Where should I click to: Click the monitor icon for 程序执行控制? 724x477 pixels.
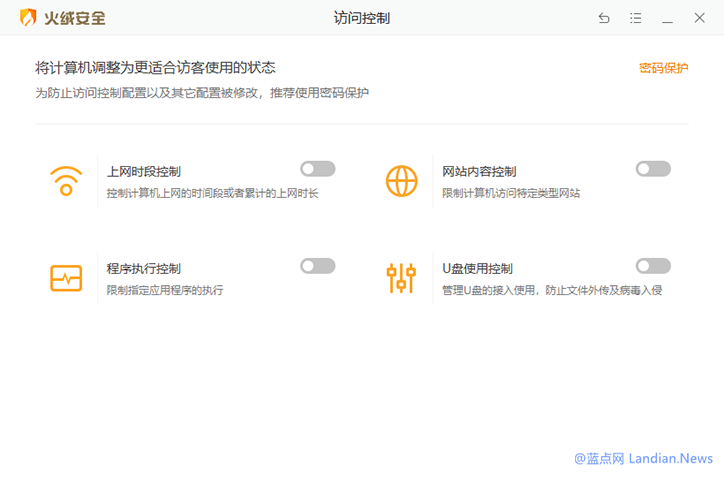pyautogui.click(x=66, y=278)
